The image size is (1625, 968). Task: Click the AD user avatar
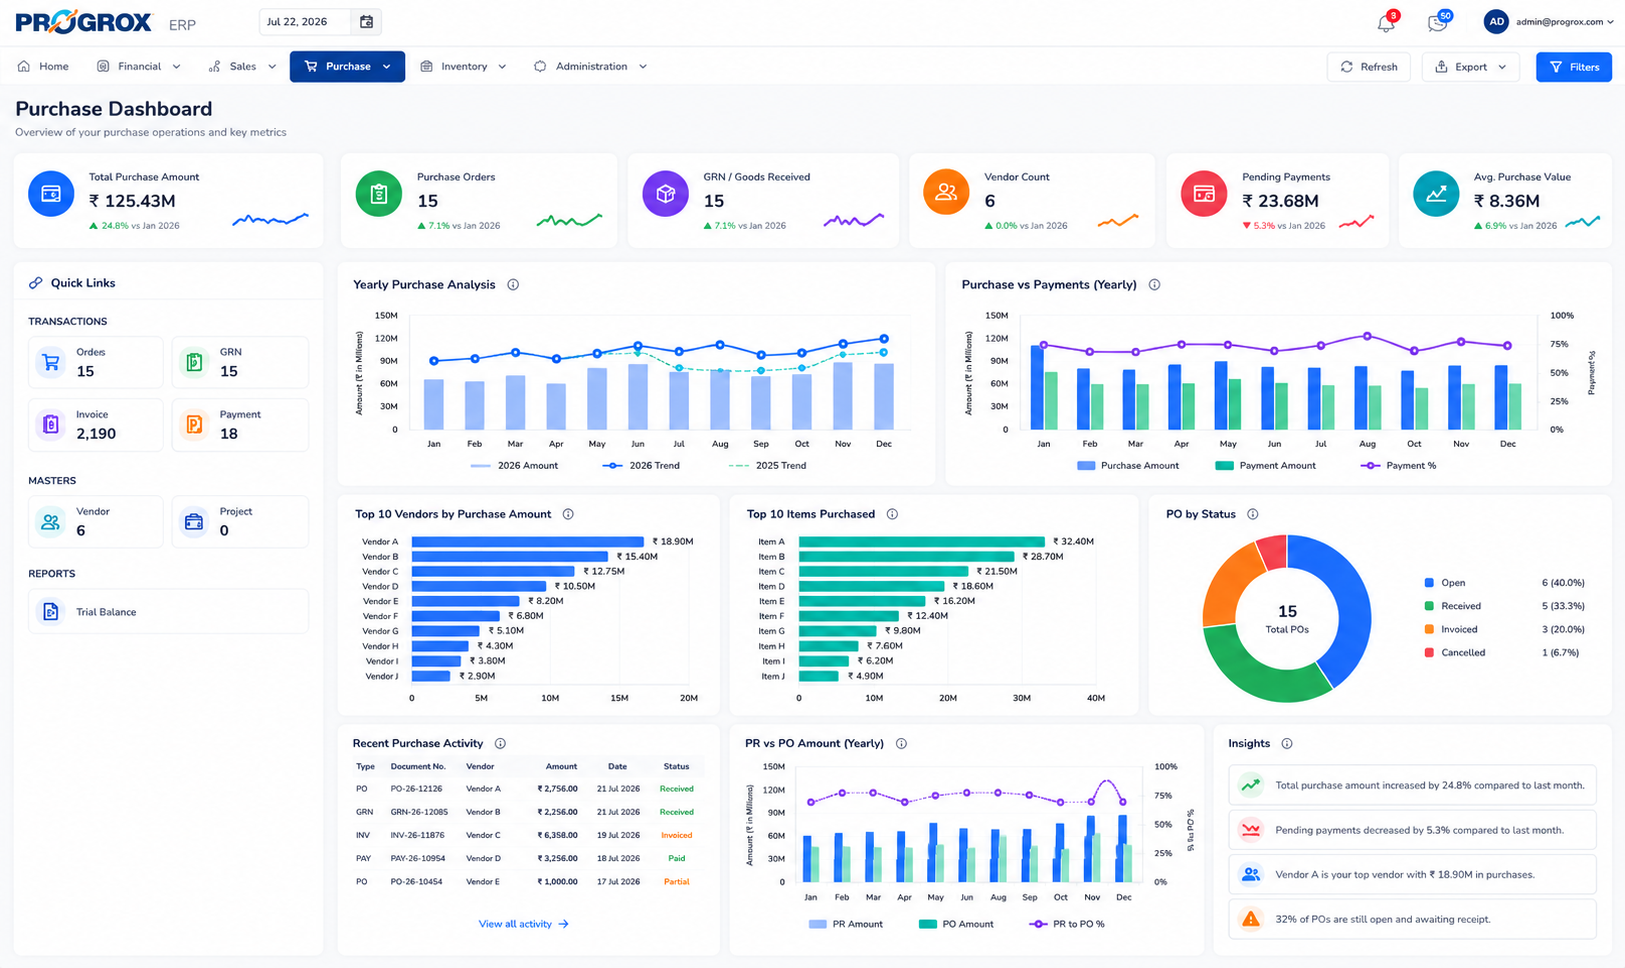[1496, 22]
